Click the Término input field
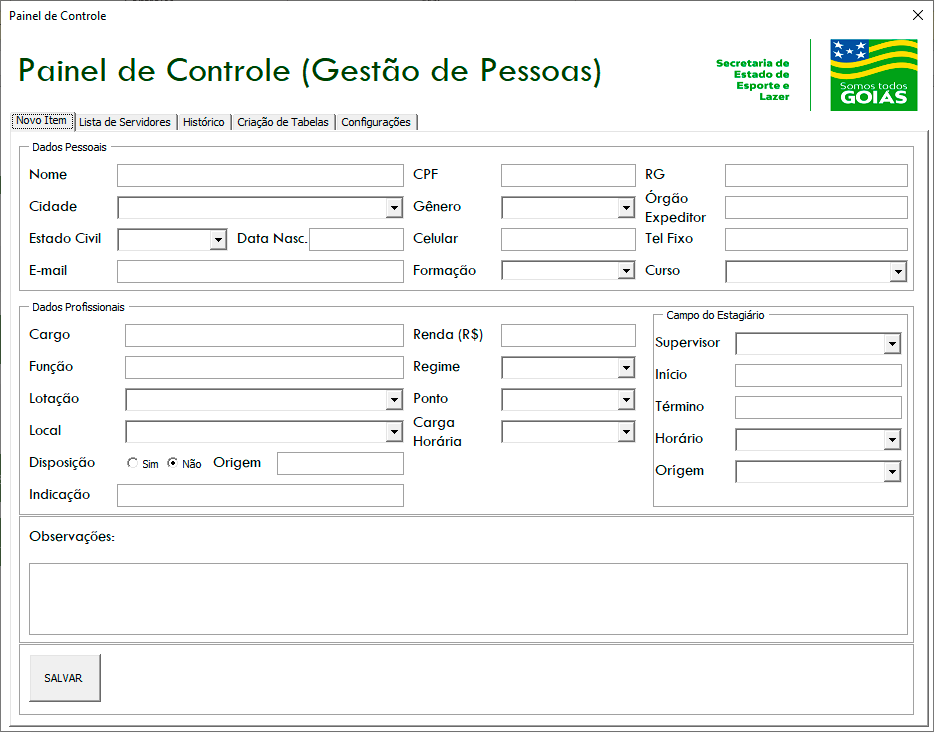Screen dimensions: 935x733 click(x=818, y=407)
